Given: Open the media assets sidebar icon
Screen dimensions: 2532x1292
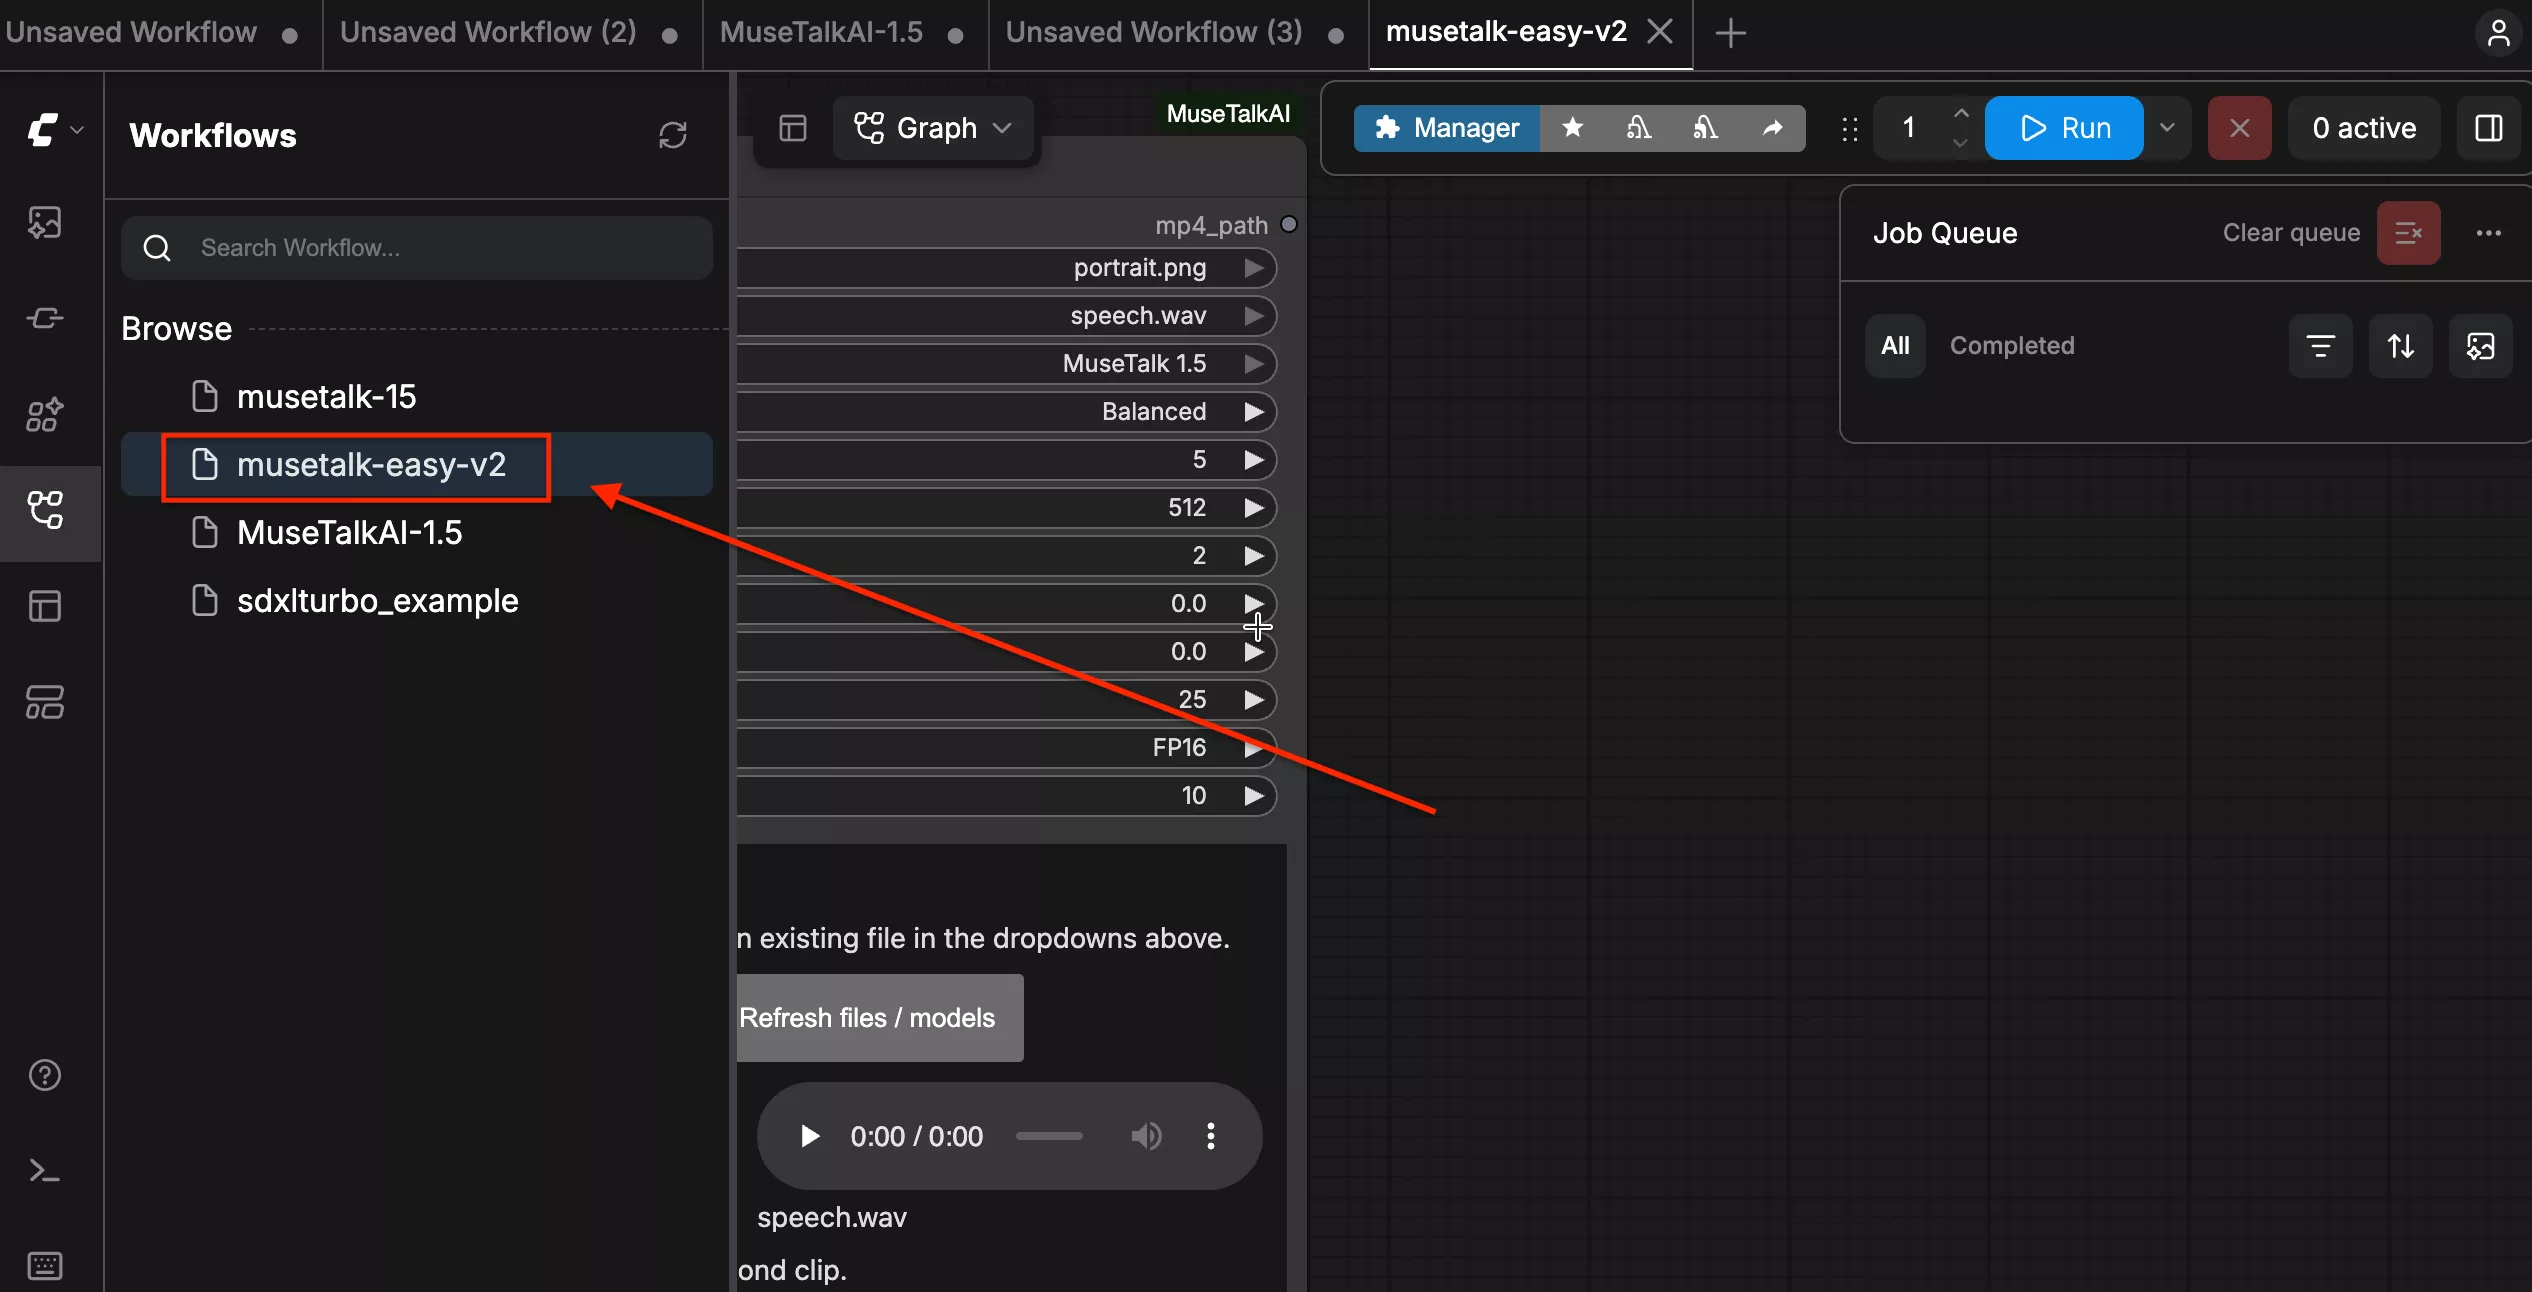Looking at the screenshot, I should click(45, 222).
